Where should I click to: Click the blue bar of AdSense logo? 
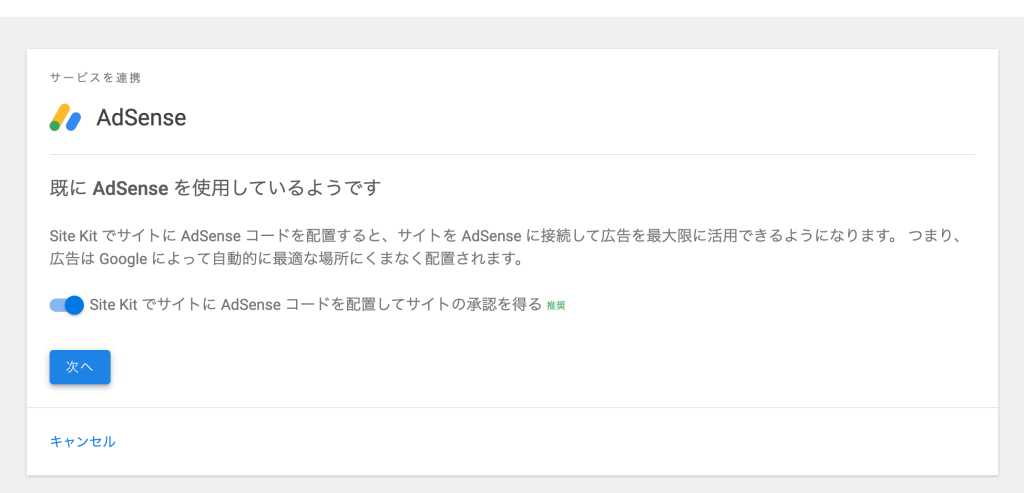coord(73,121)
